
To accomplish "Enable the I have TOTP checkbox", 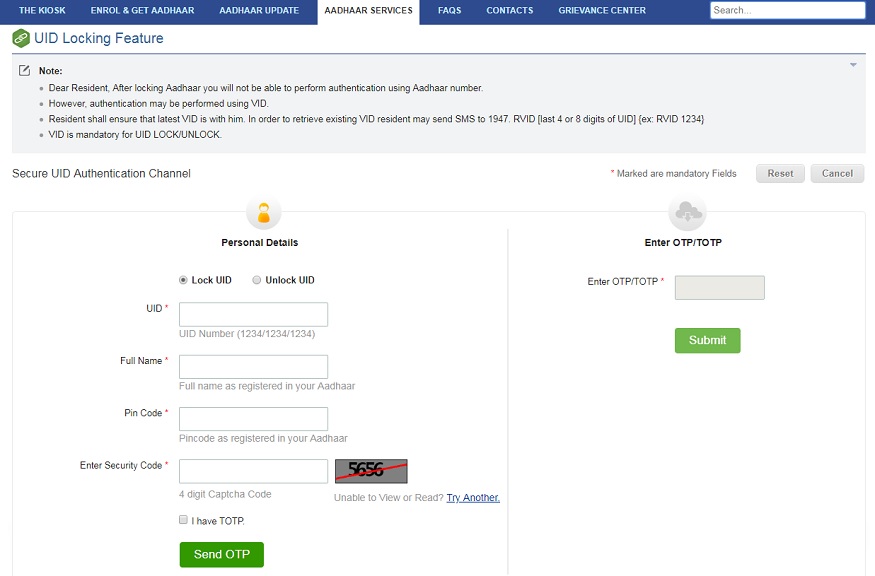I will pos(183,520).
